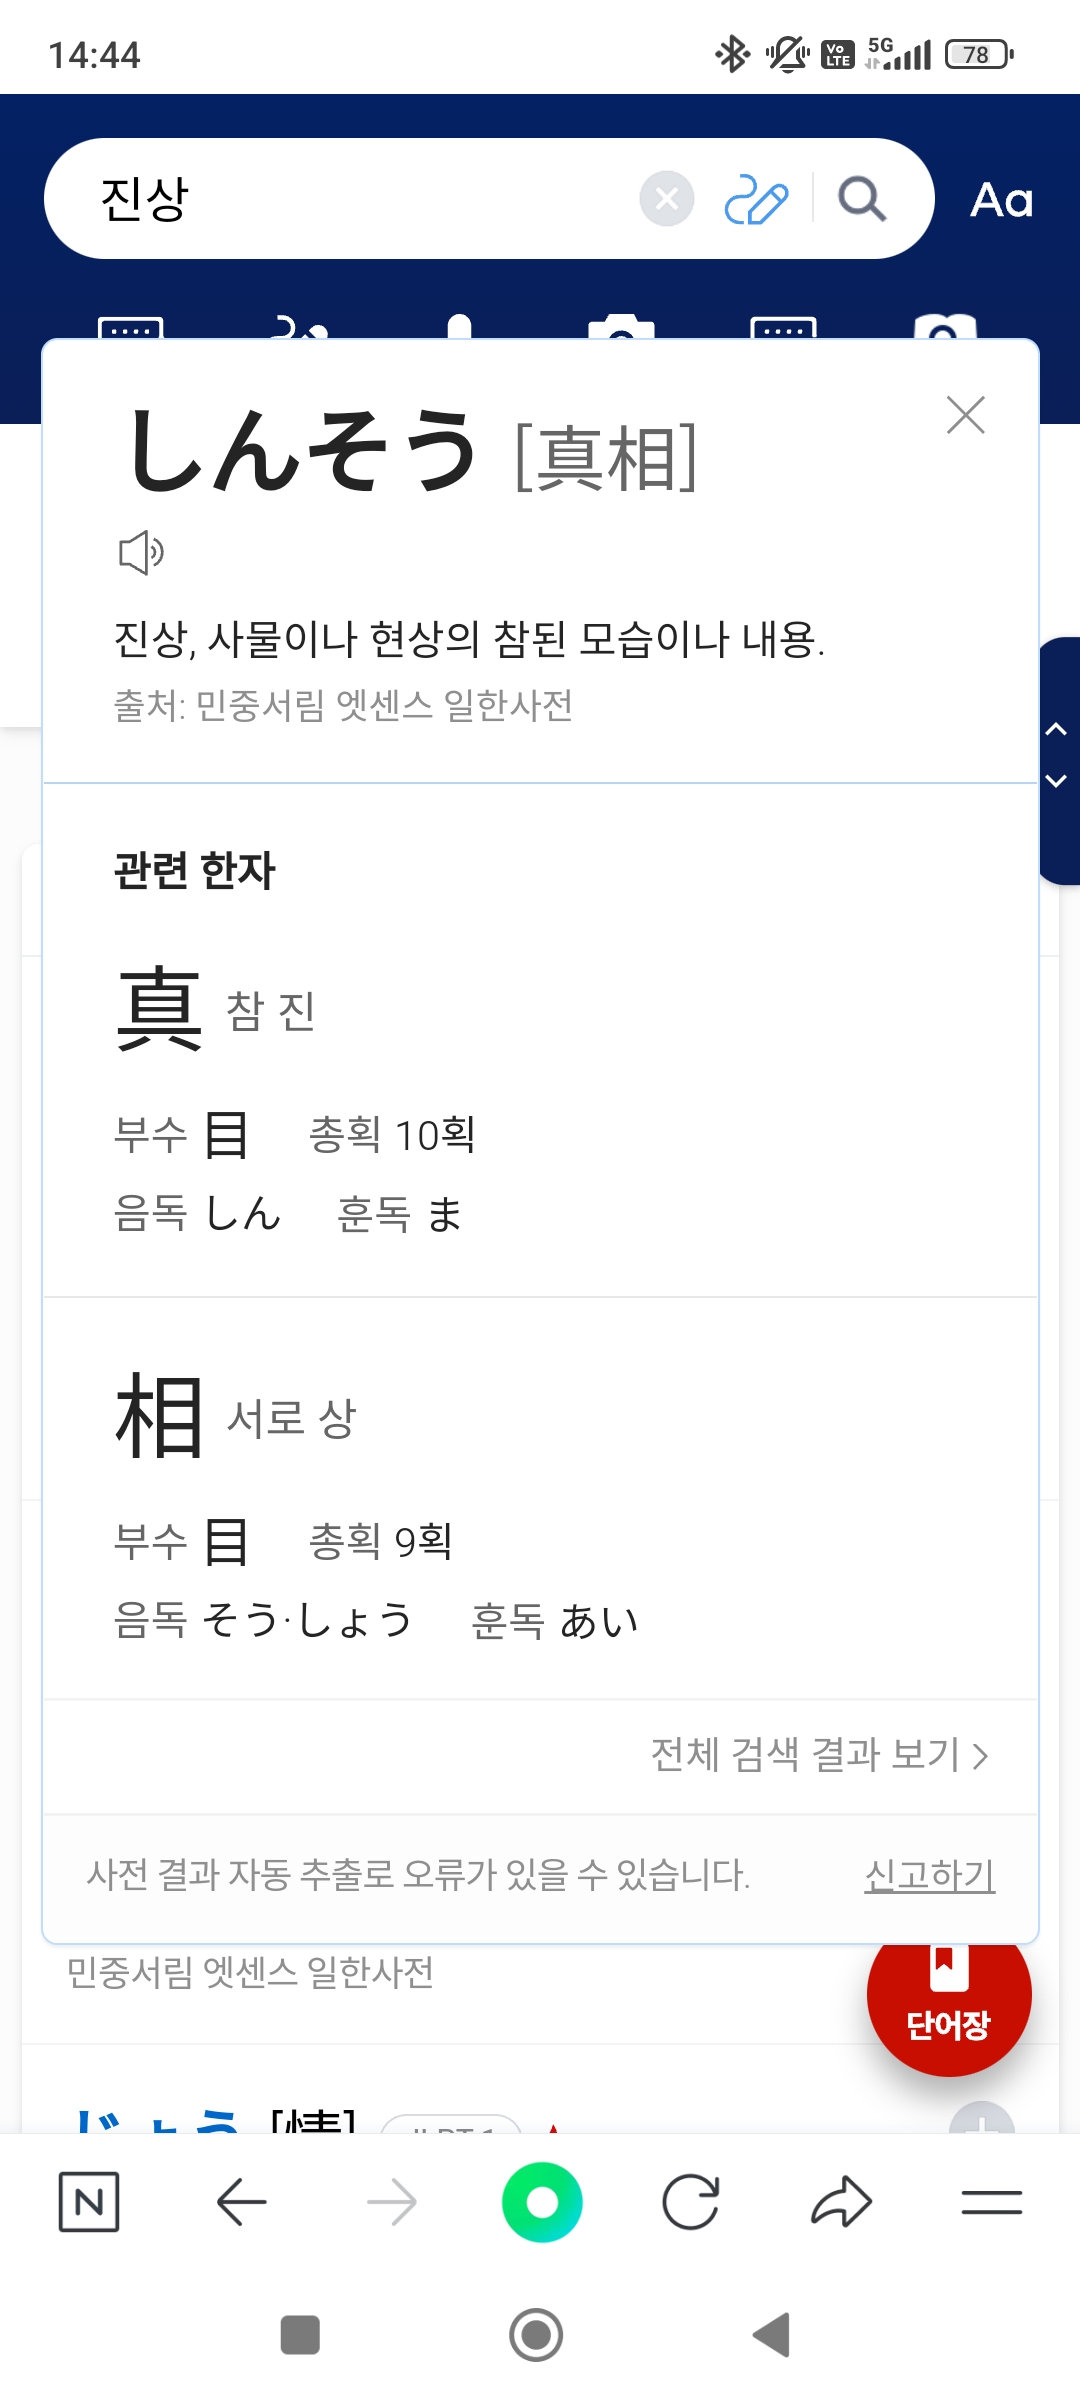Clear the search text field
The image size is (1080, 2400).
(x=667, y=199)
